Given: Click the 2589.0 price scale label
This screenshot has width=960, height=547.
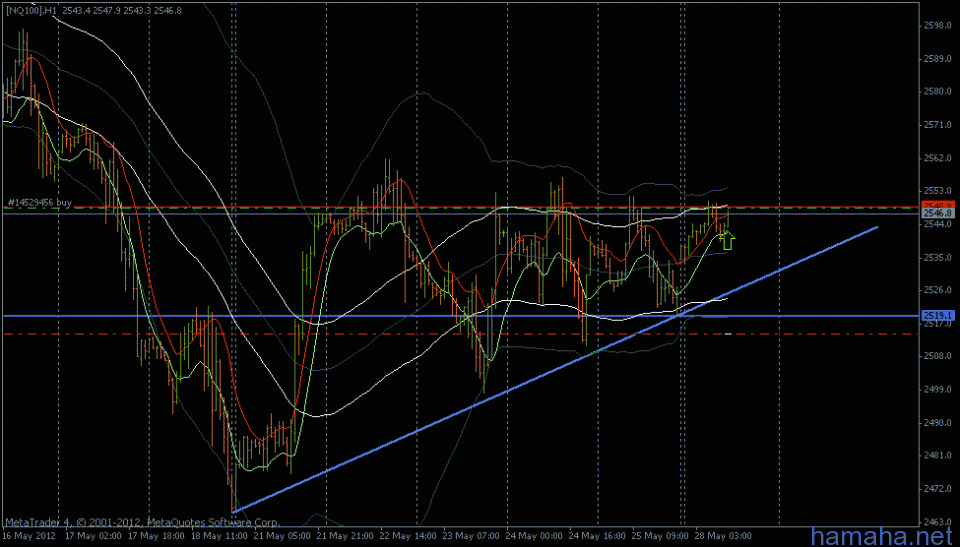Looking at the screenshot, I should tap(939, 59).
